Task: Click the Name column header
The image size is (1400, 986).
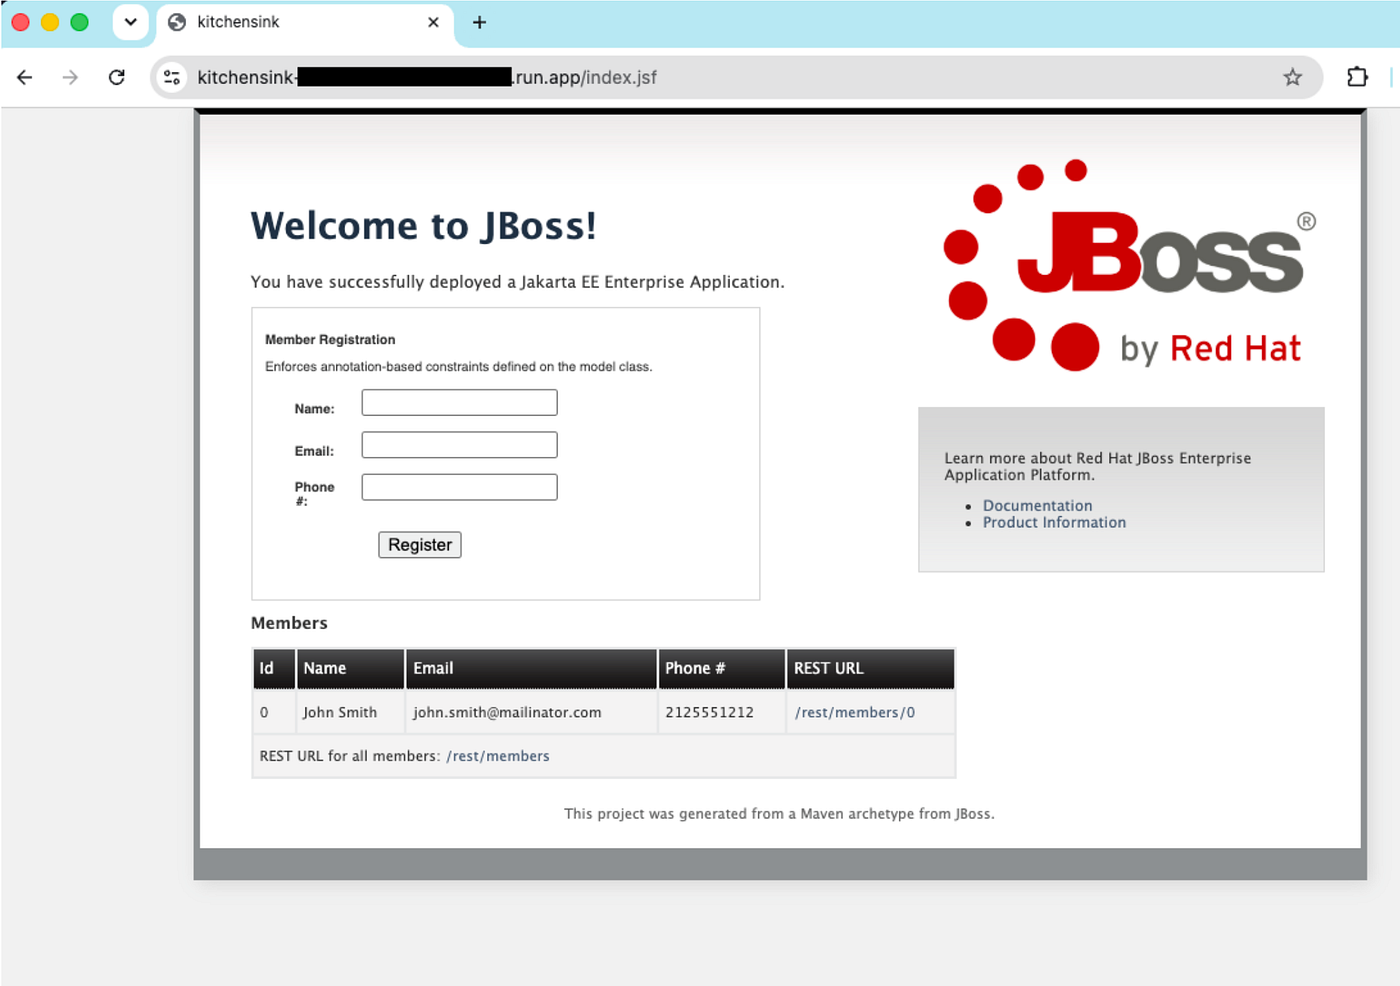Action: click(x=350, y=669)
